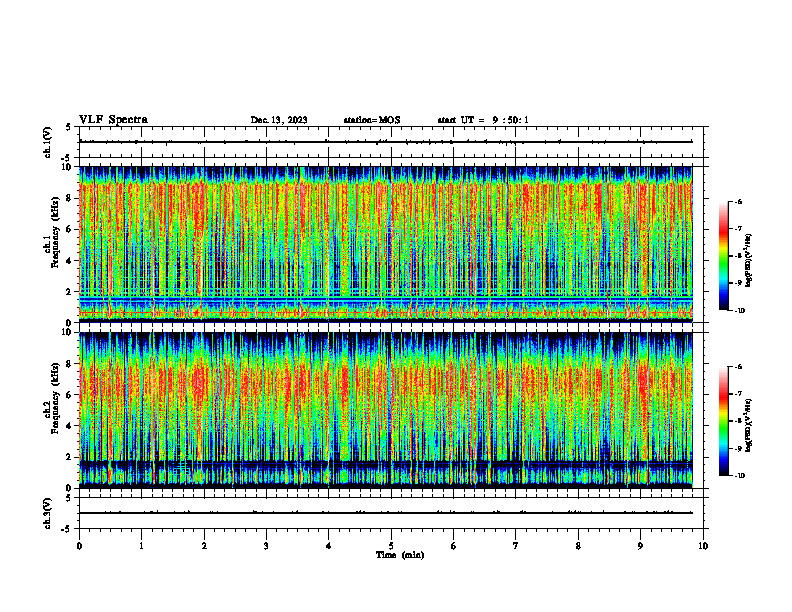Click the time axis tick label 1
This screenshot has height=612, width=792.
point(141,546)
